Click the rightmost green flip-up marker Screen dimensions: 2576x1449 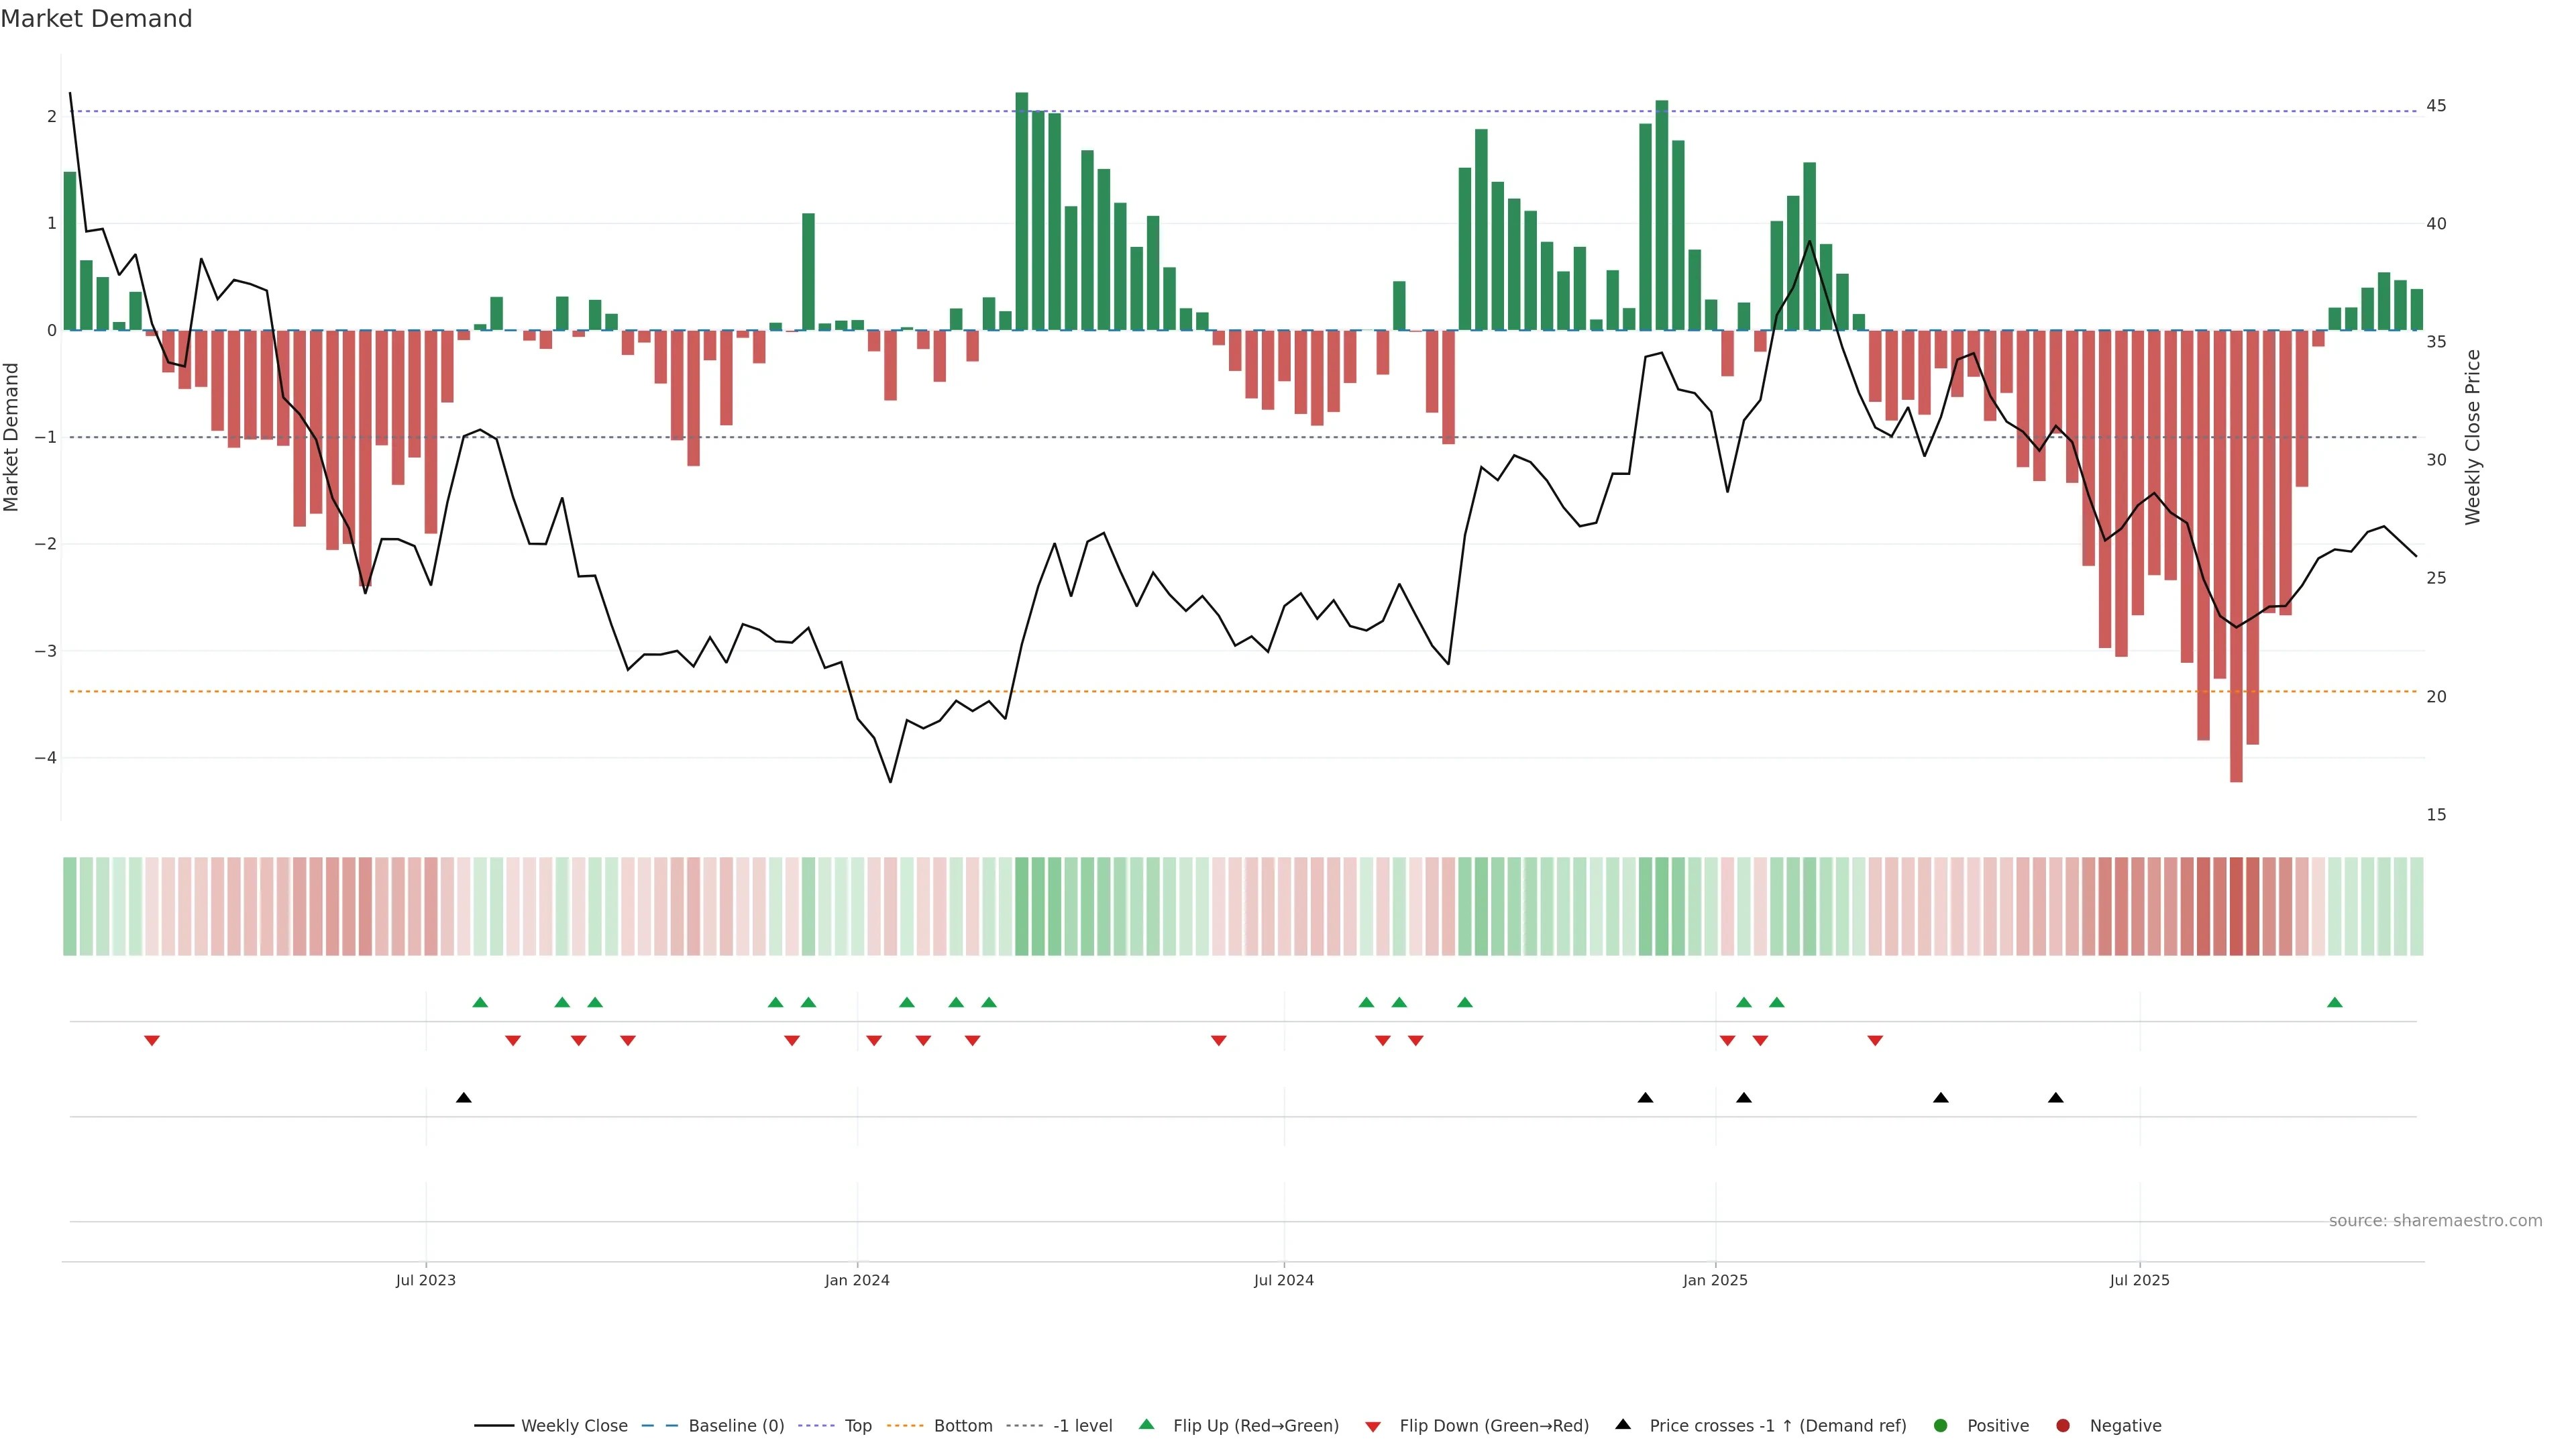coord(2334,1002)
